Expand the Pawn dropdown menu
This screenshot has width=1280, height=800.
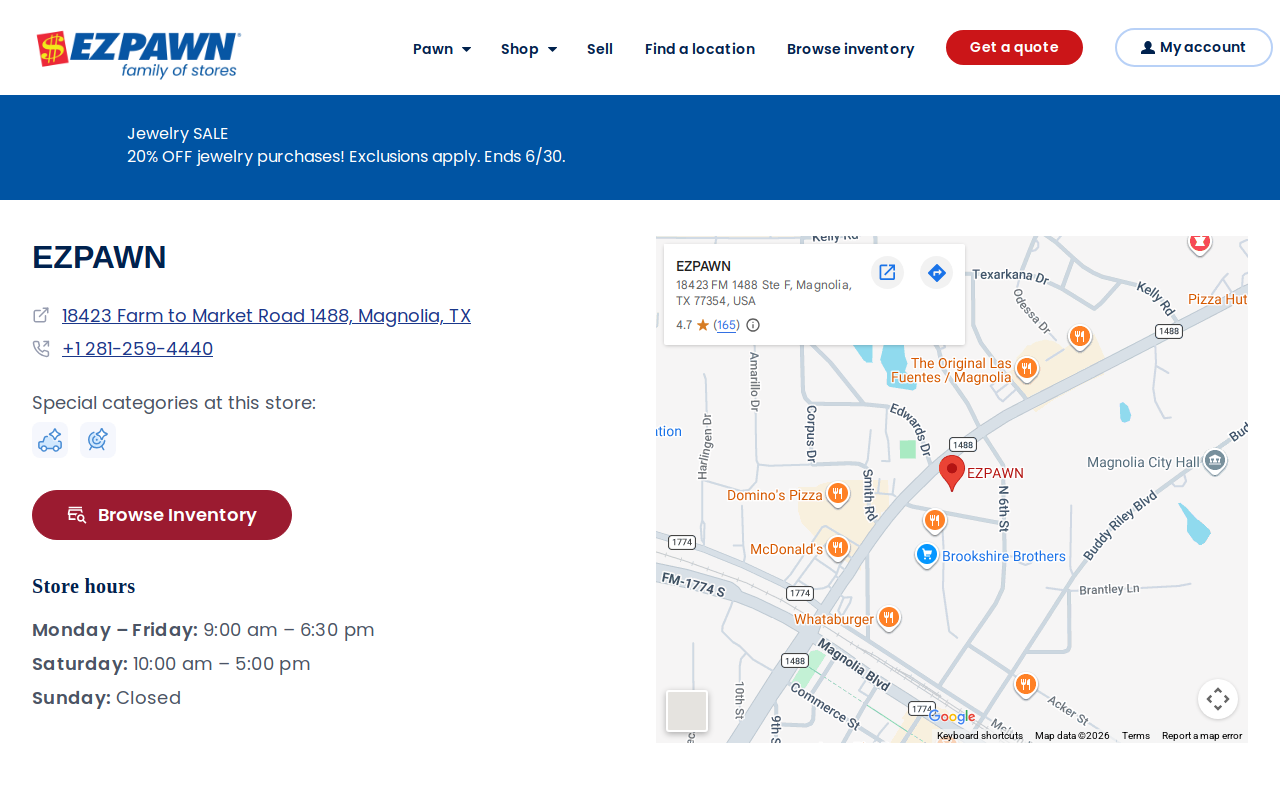pos(442,49)
